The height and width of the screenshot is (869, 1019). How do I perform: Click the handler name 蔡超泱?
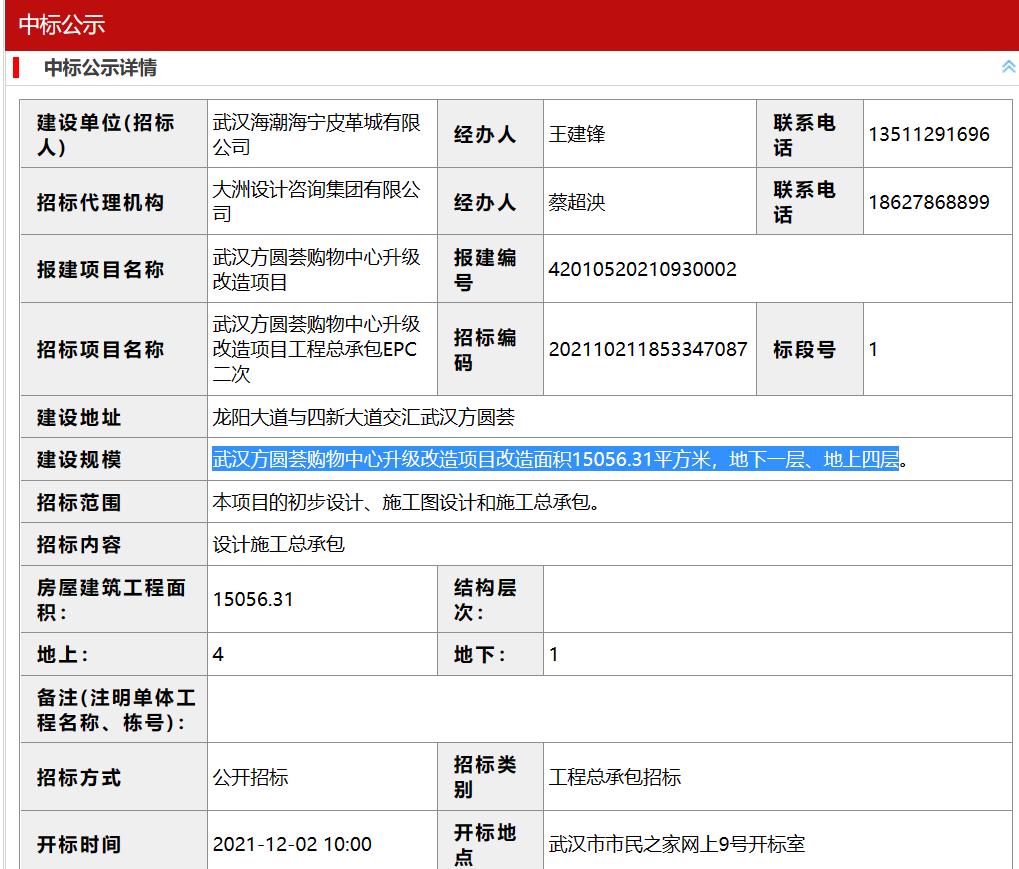coord(577,202)
